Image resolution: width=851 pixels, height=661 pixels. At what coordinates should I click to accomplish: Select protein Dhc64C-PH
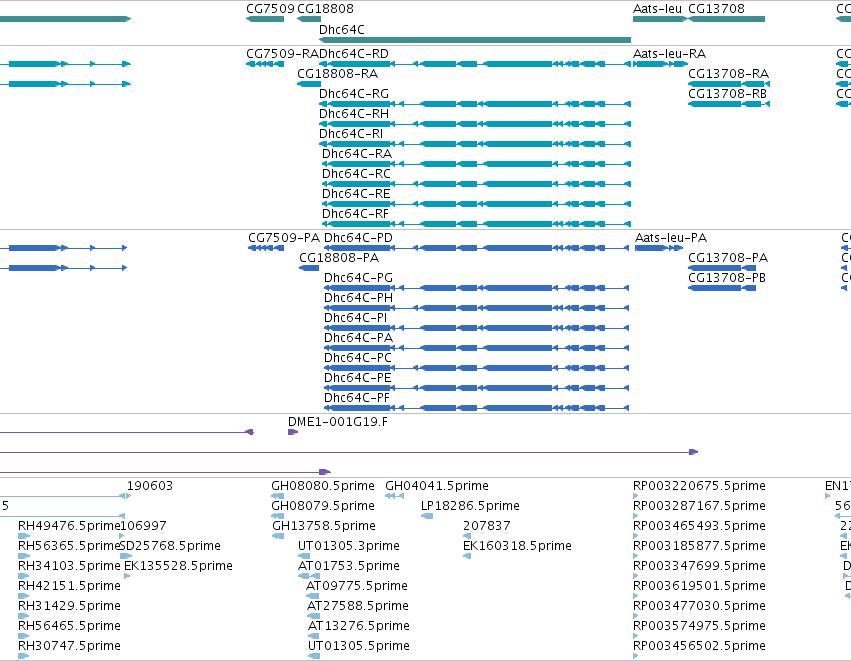point(358,298)
